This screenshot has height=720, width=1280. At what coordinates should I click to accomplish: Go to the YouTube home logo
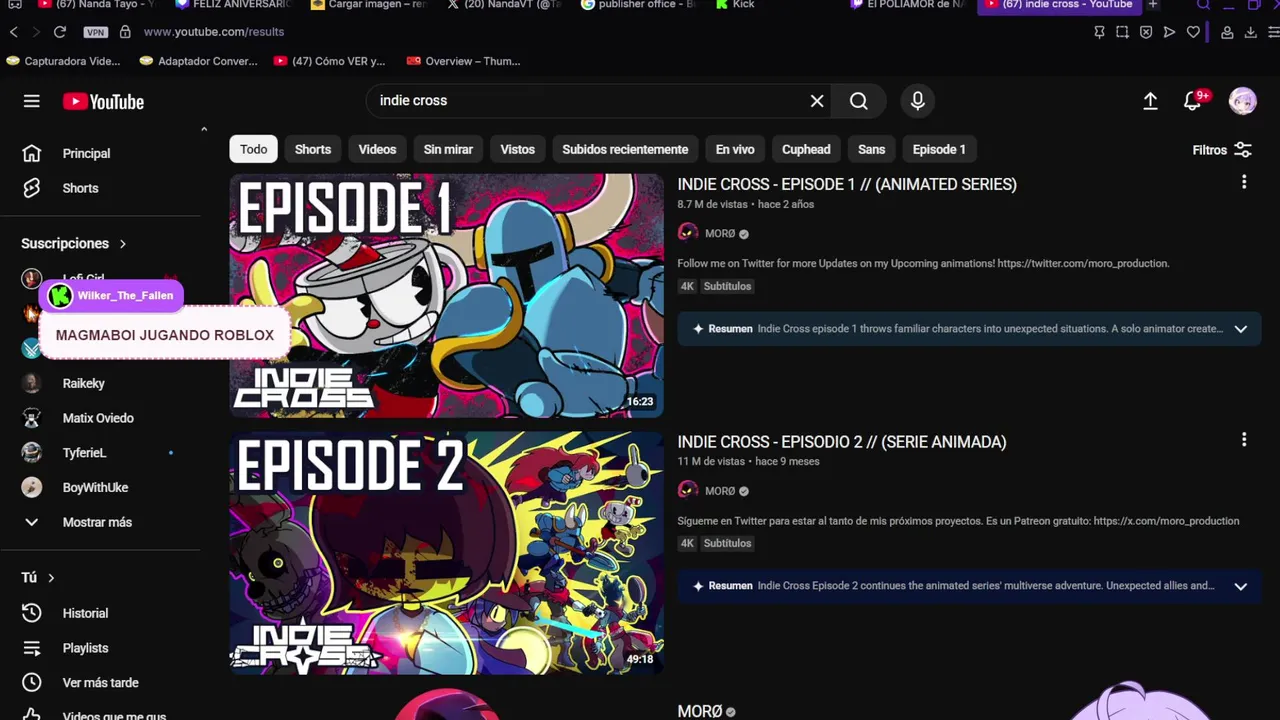103,101
